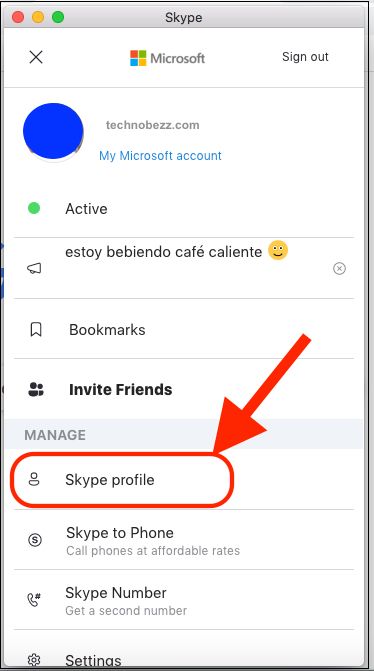This screenshot has width=374, height=671.
Task: Change the Active presence status
Action: point(184,209)
